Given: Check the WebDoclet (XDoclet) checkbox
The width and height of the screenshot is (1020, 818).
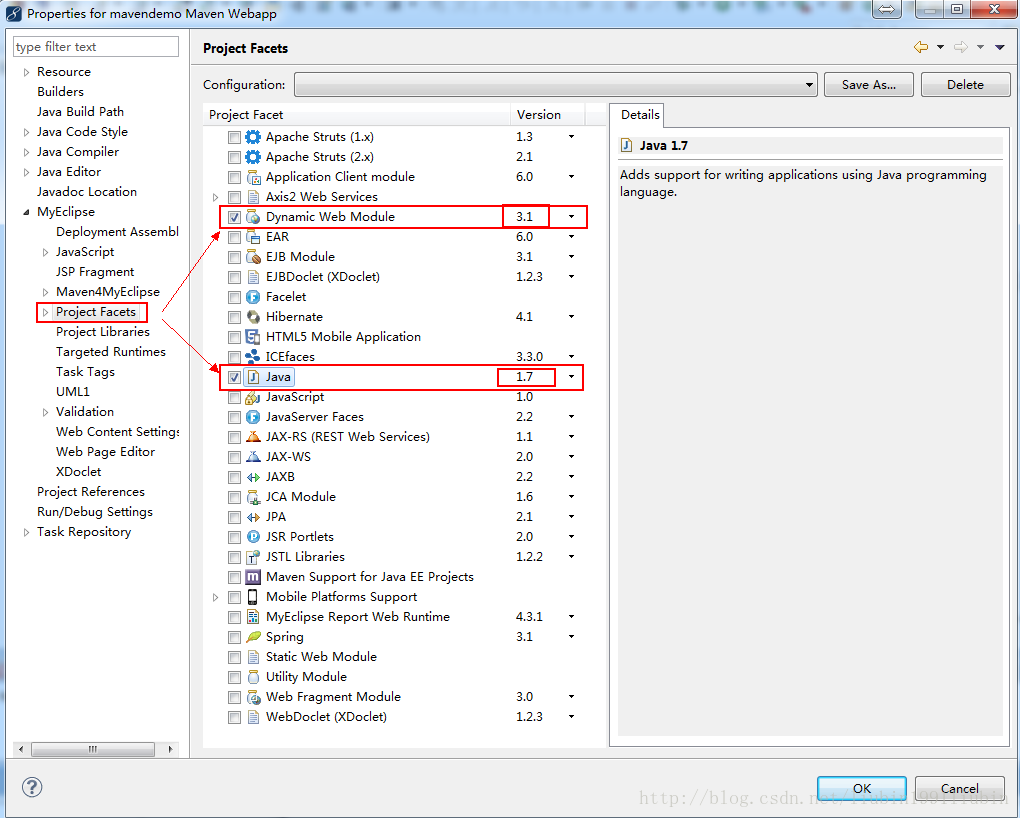Looking at the screenshot, I should click(x=234, y=717).
